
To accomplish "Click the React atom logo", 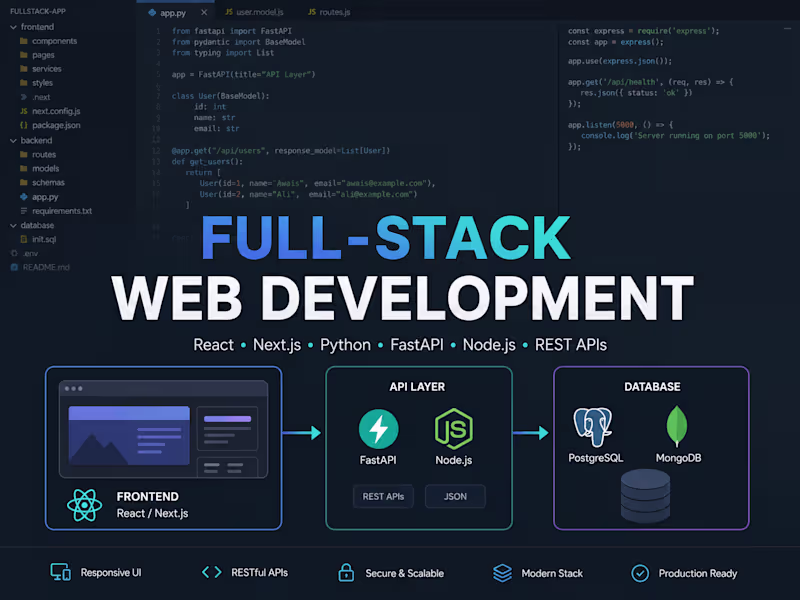I will point(85,505).
